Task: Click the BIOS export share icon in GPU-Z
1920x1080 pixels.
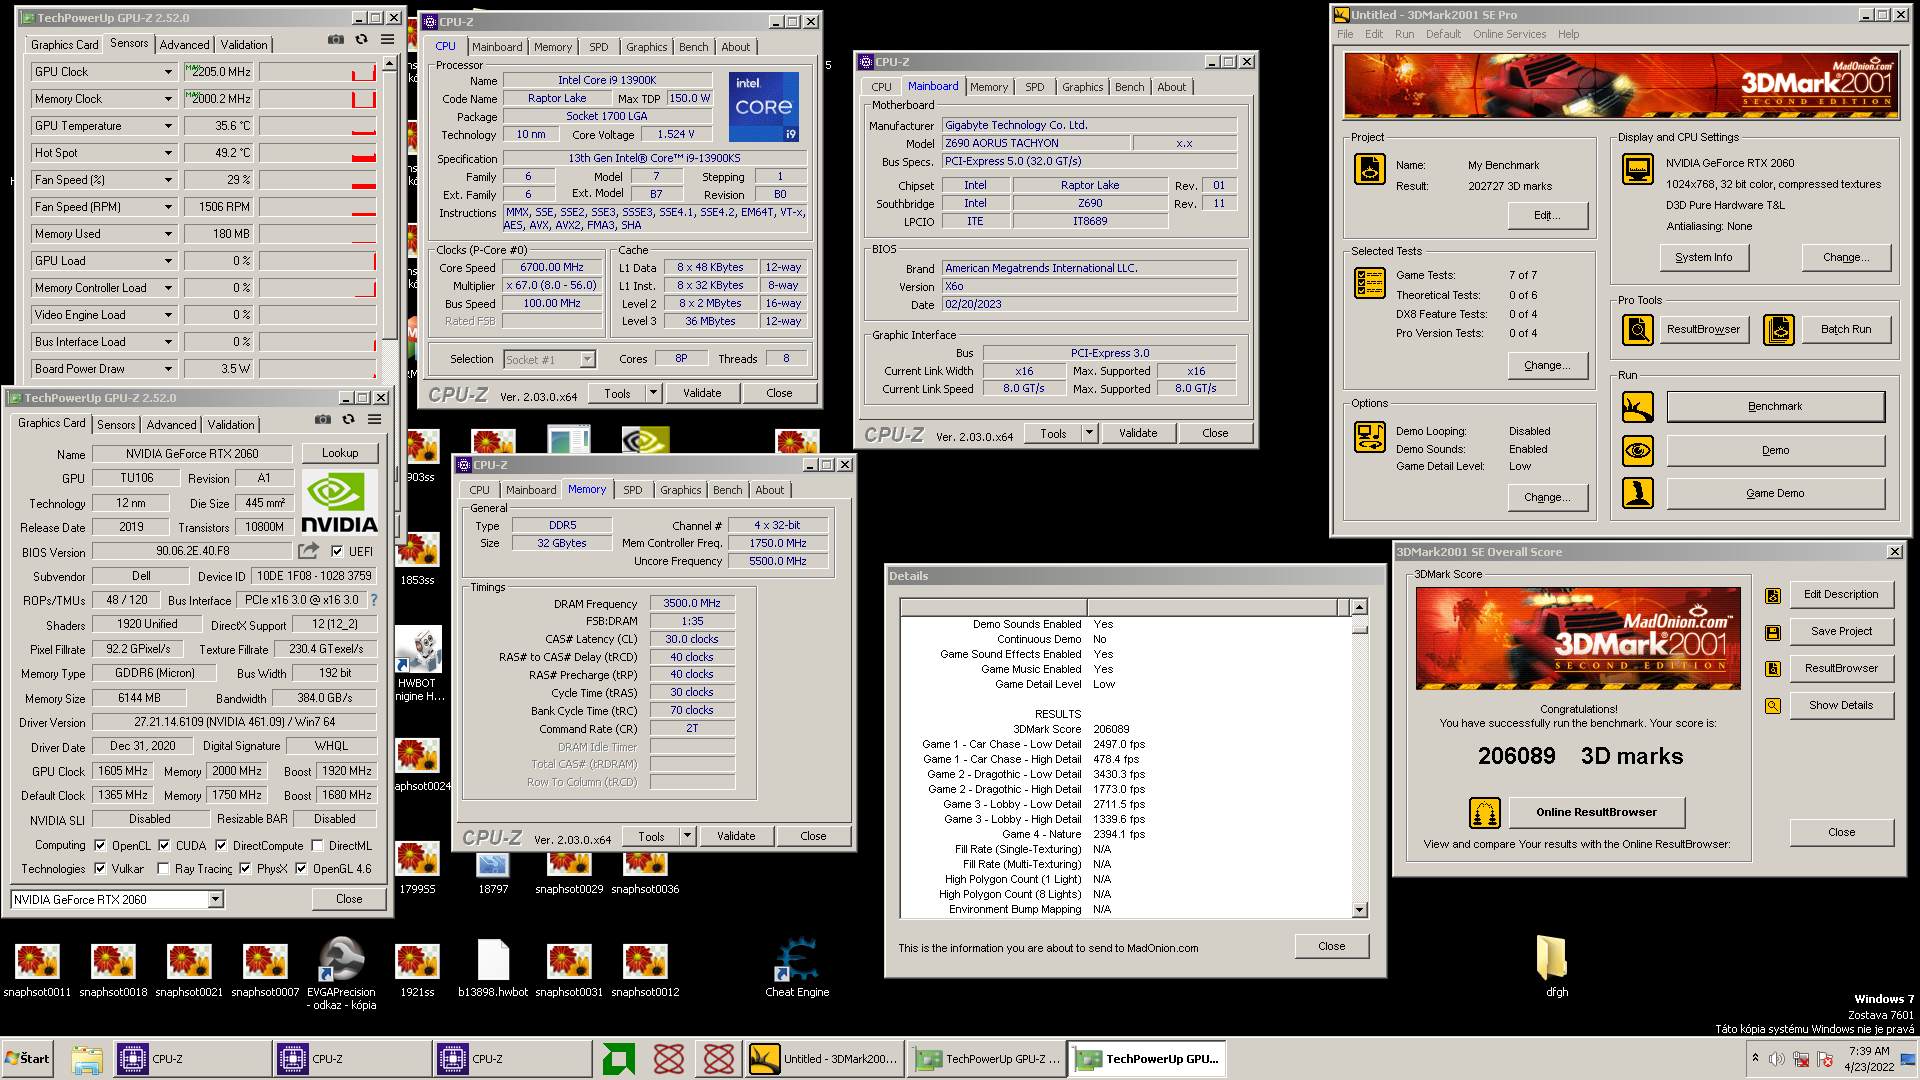Action: (308, 551)
